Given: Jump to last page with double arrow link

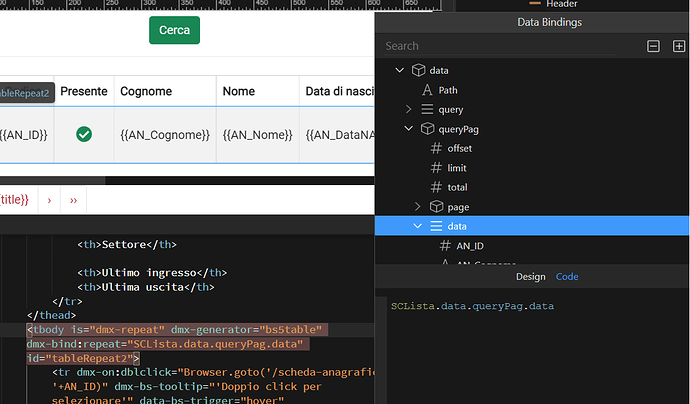Looking at the screenshot, I should click(x=73, y=200).
